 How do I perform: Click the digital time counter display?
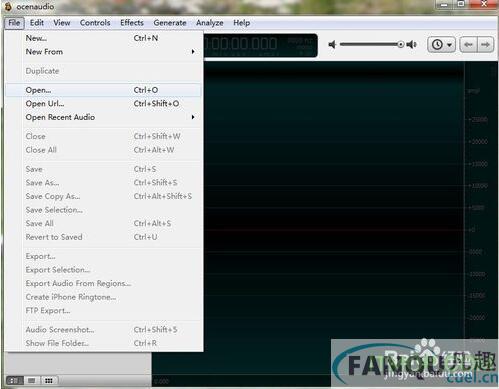260,45
